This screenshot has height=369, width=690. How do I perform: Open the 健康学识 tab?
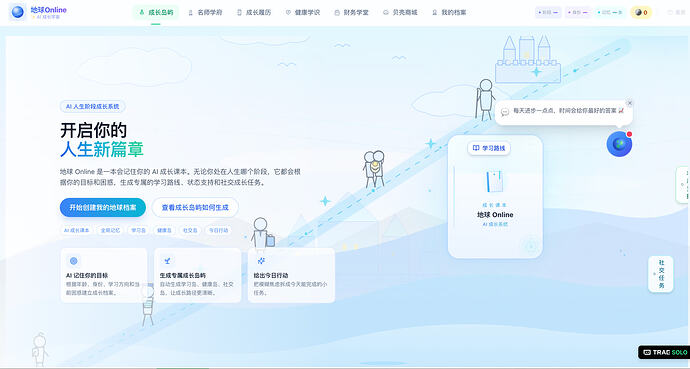tap(302, 12)
